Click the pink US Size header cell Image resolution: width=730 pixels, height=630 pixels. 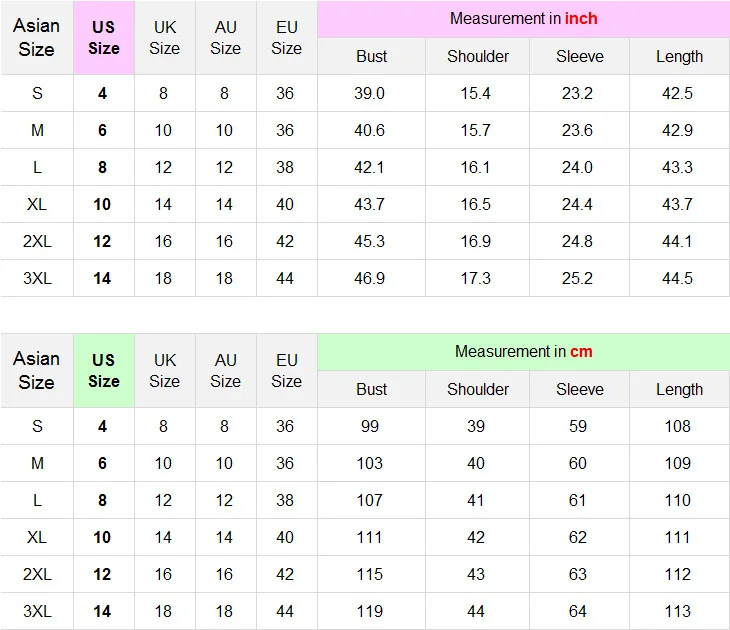pos(103,38)
